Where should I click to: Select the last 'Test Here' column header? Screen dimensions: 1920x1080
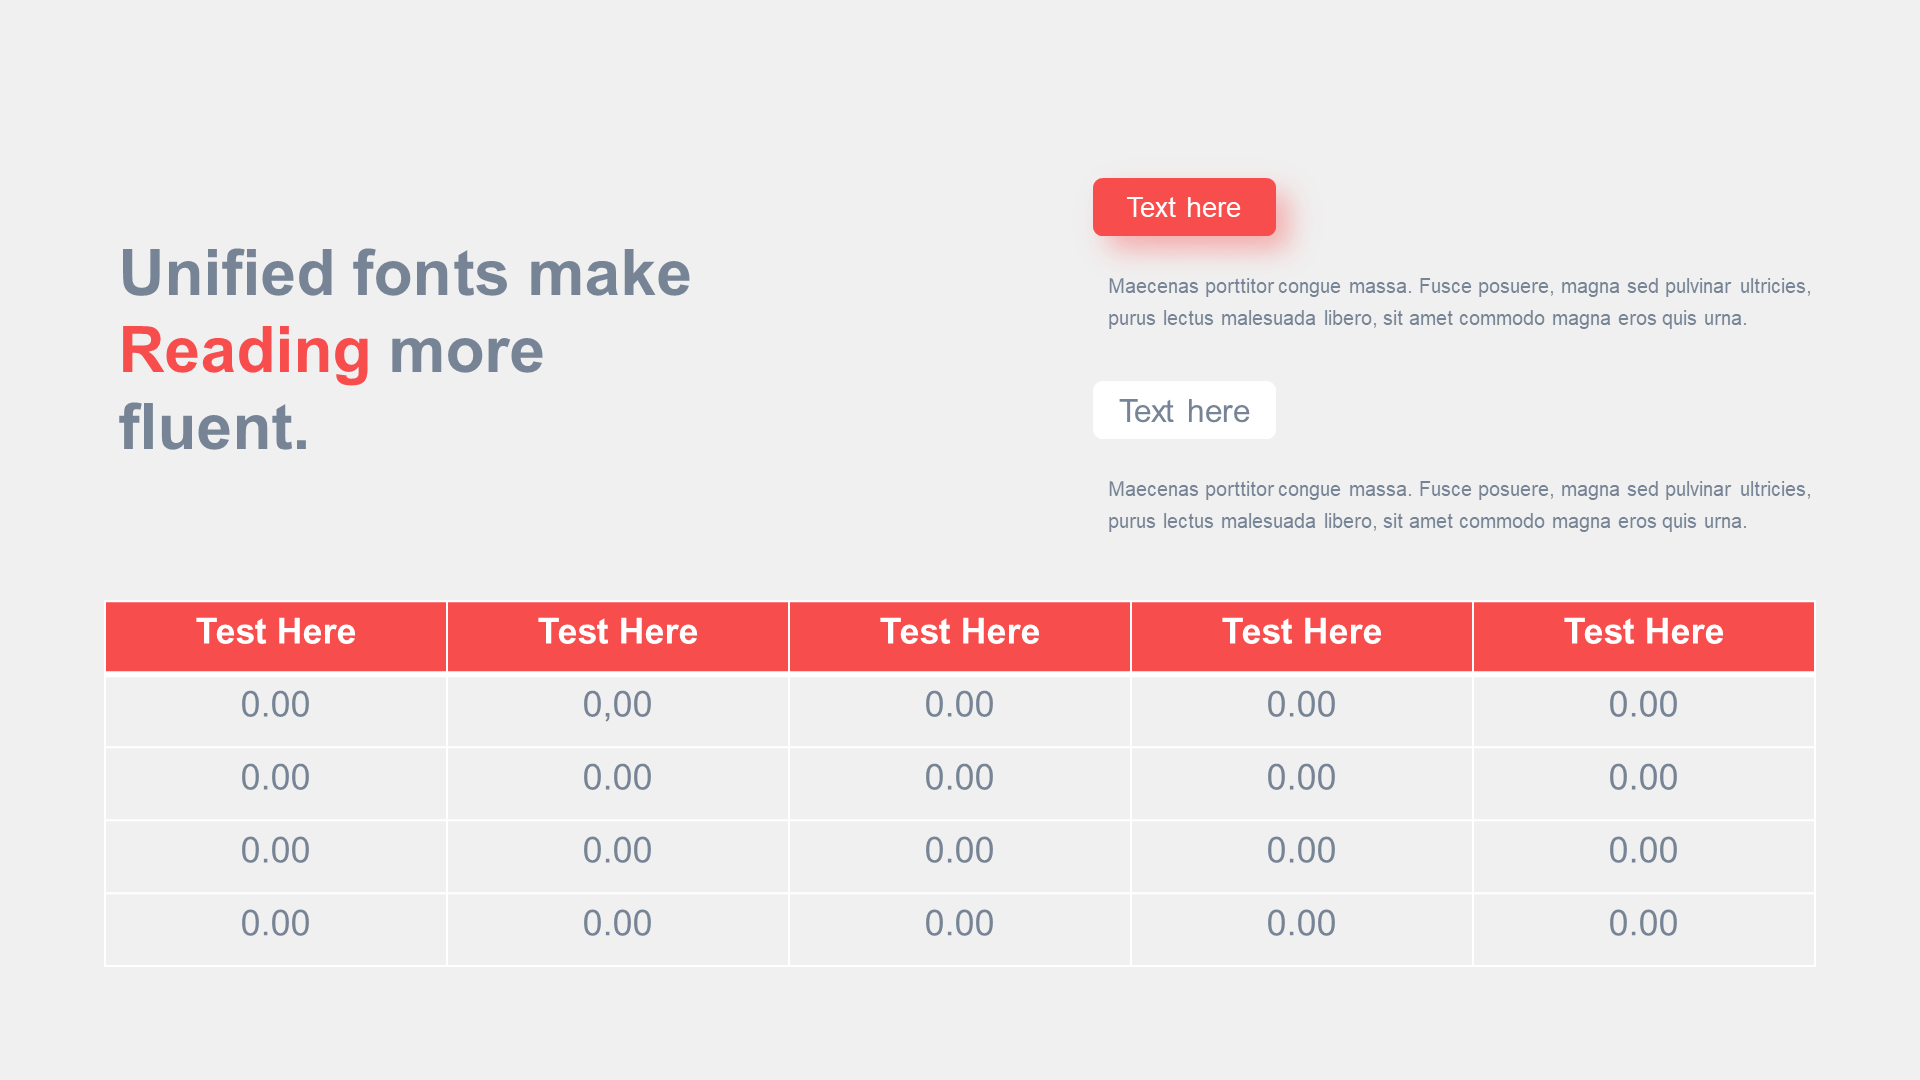[x=1644, y=636]
